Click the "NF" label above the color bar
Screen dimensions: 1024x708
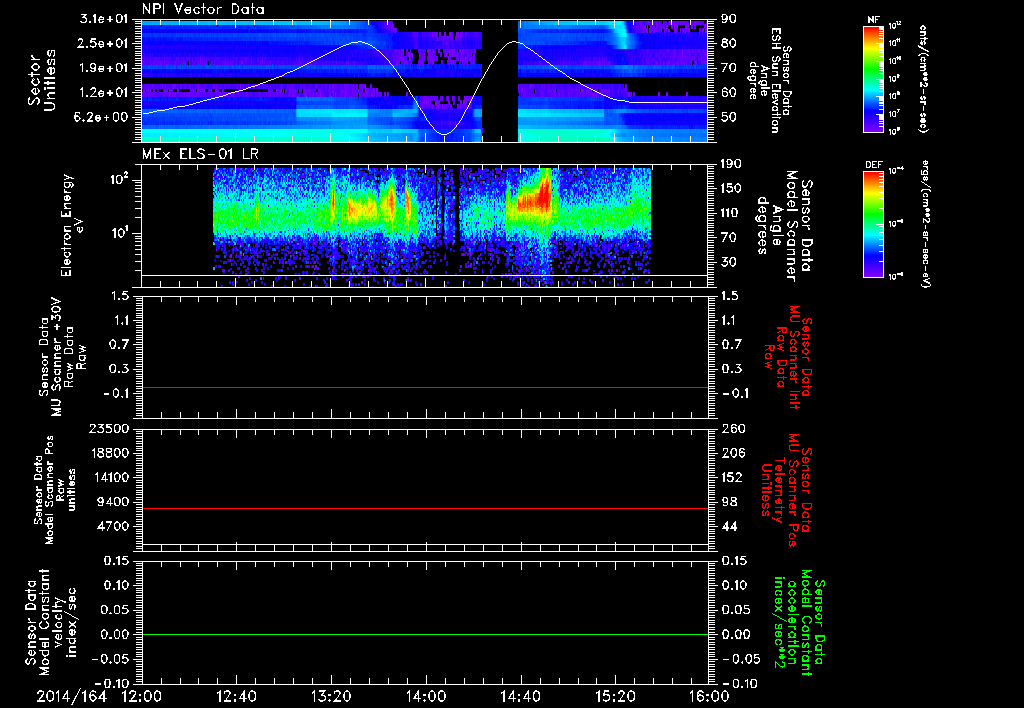click(874, 20)
